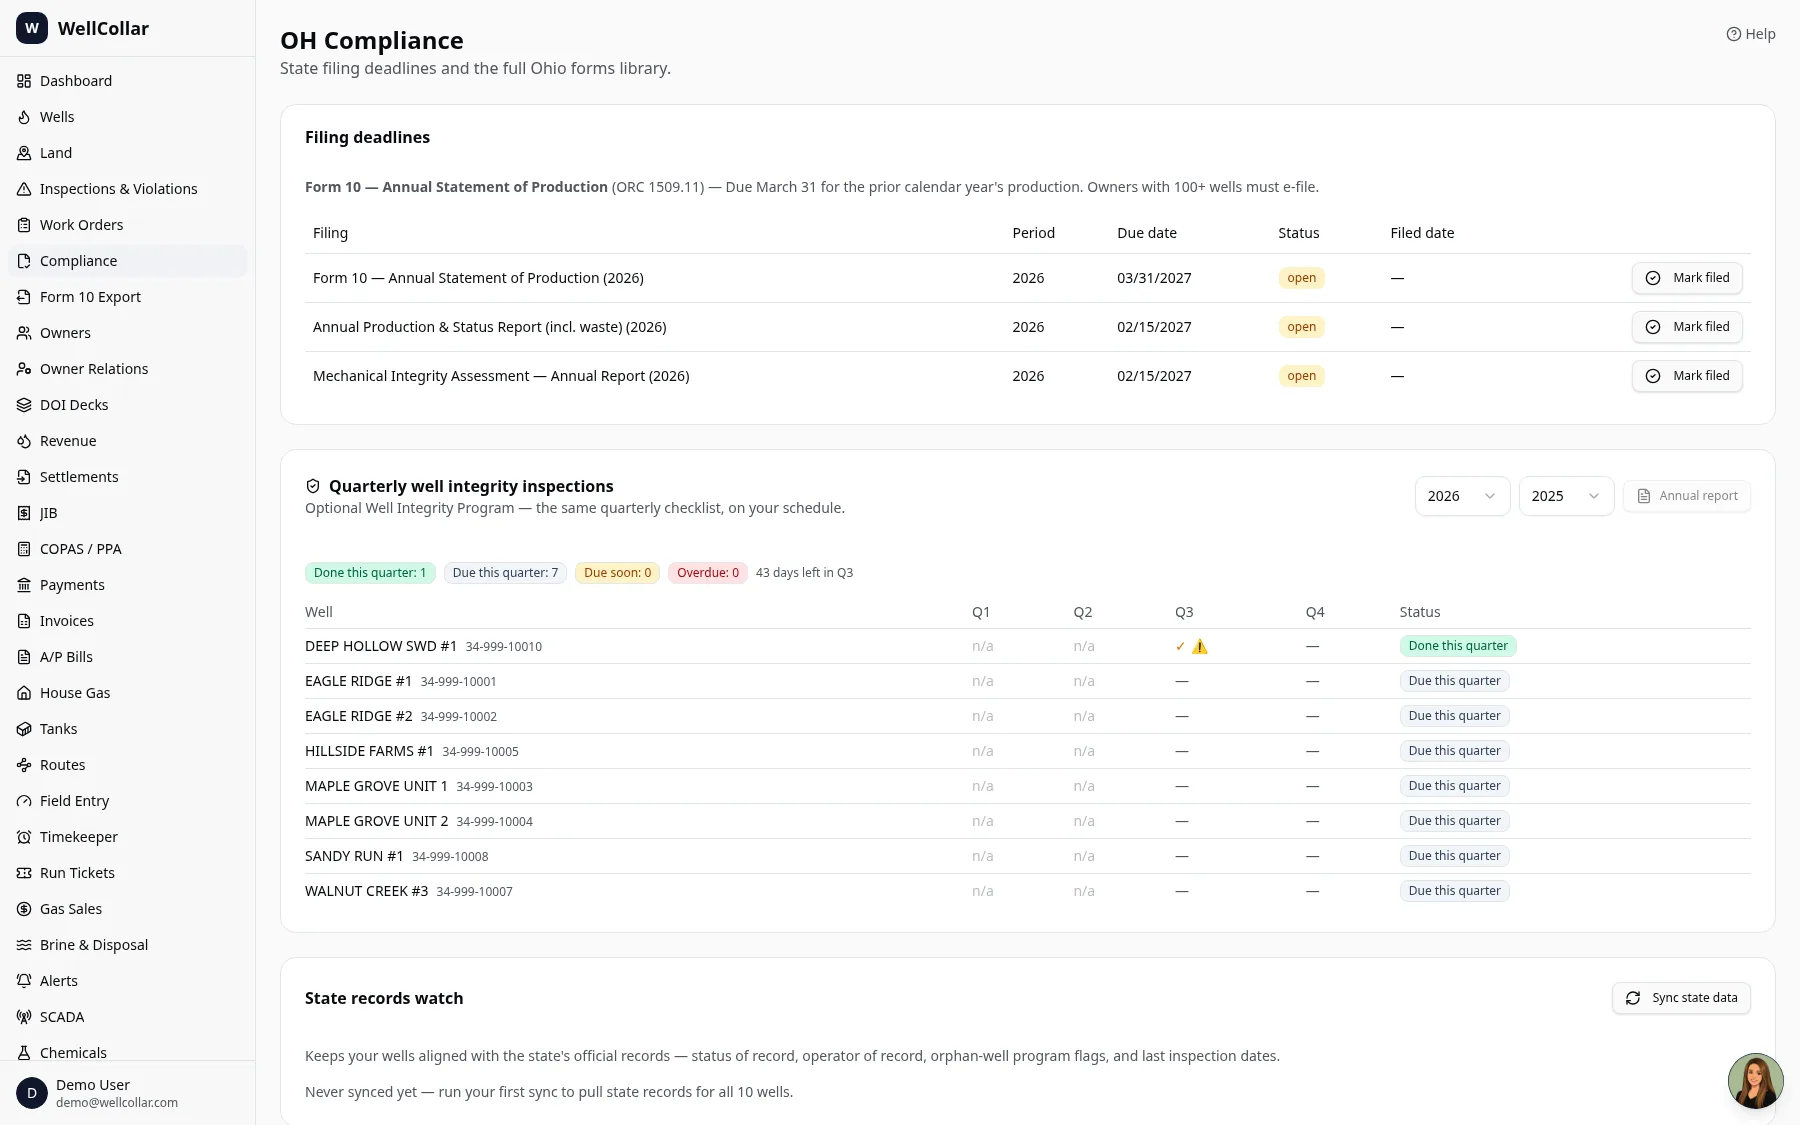Open Owner Relations page
The height and width of the screenshot is (1125, 1800).
128,369
